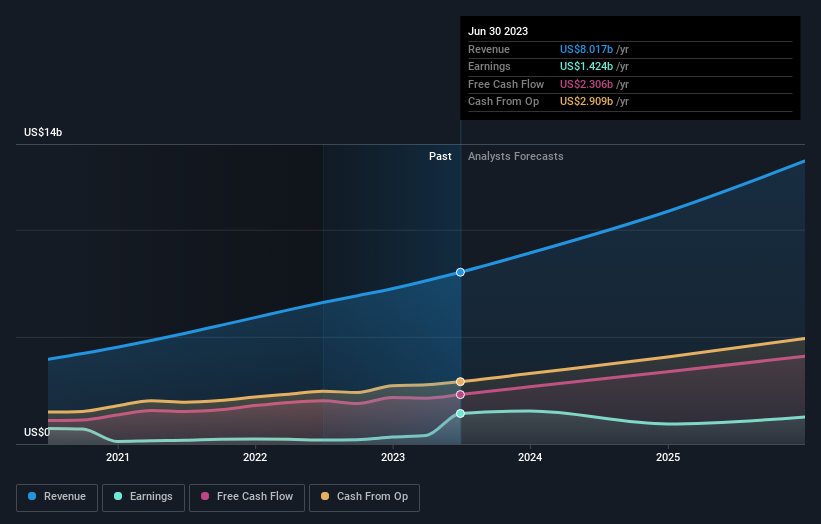
Task: Click the Revenue row label in tooltip
Action: (489, 49)
